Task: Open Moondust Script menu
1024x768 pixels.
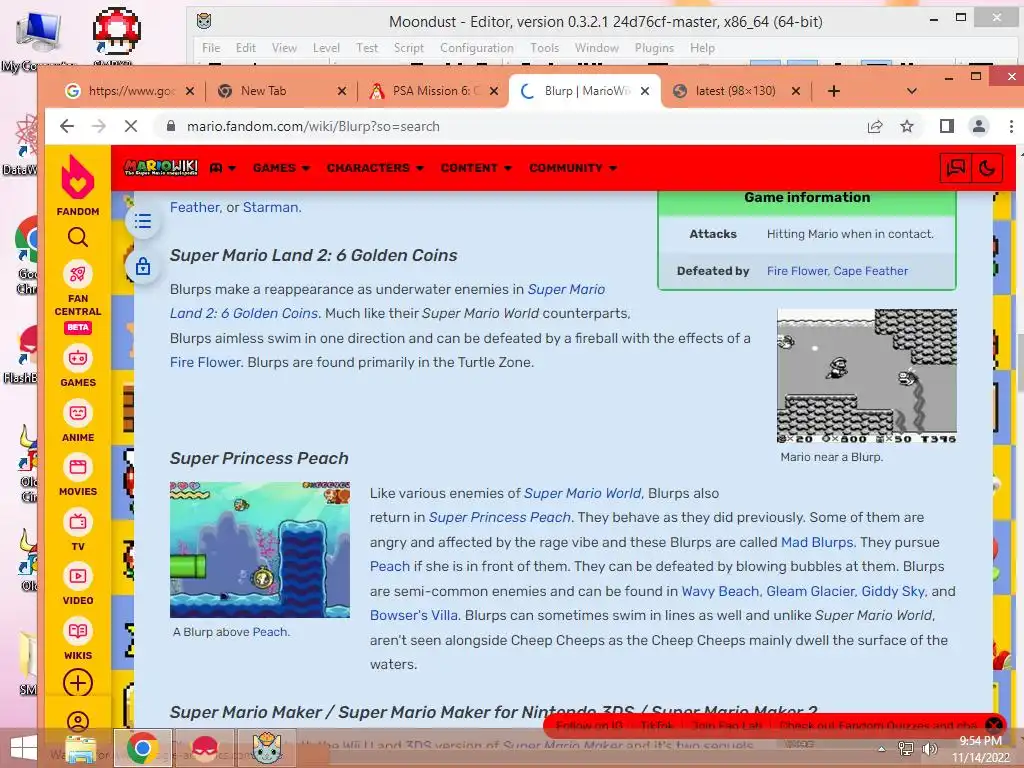Action: [409, 48]
